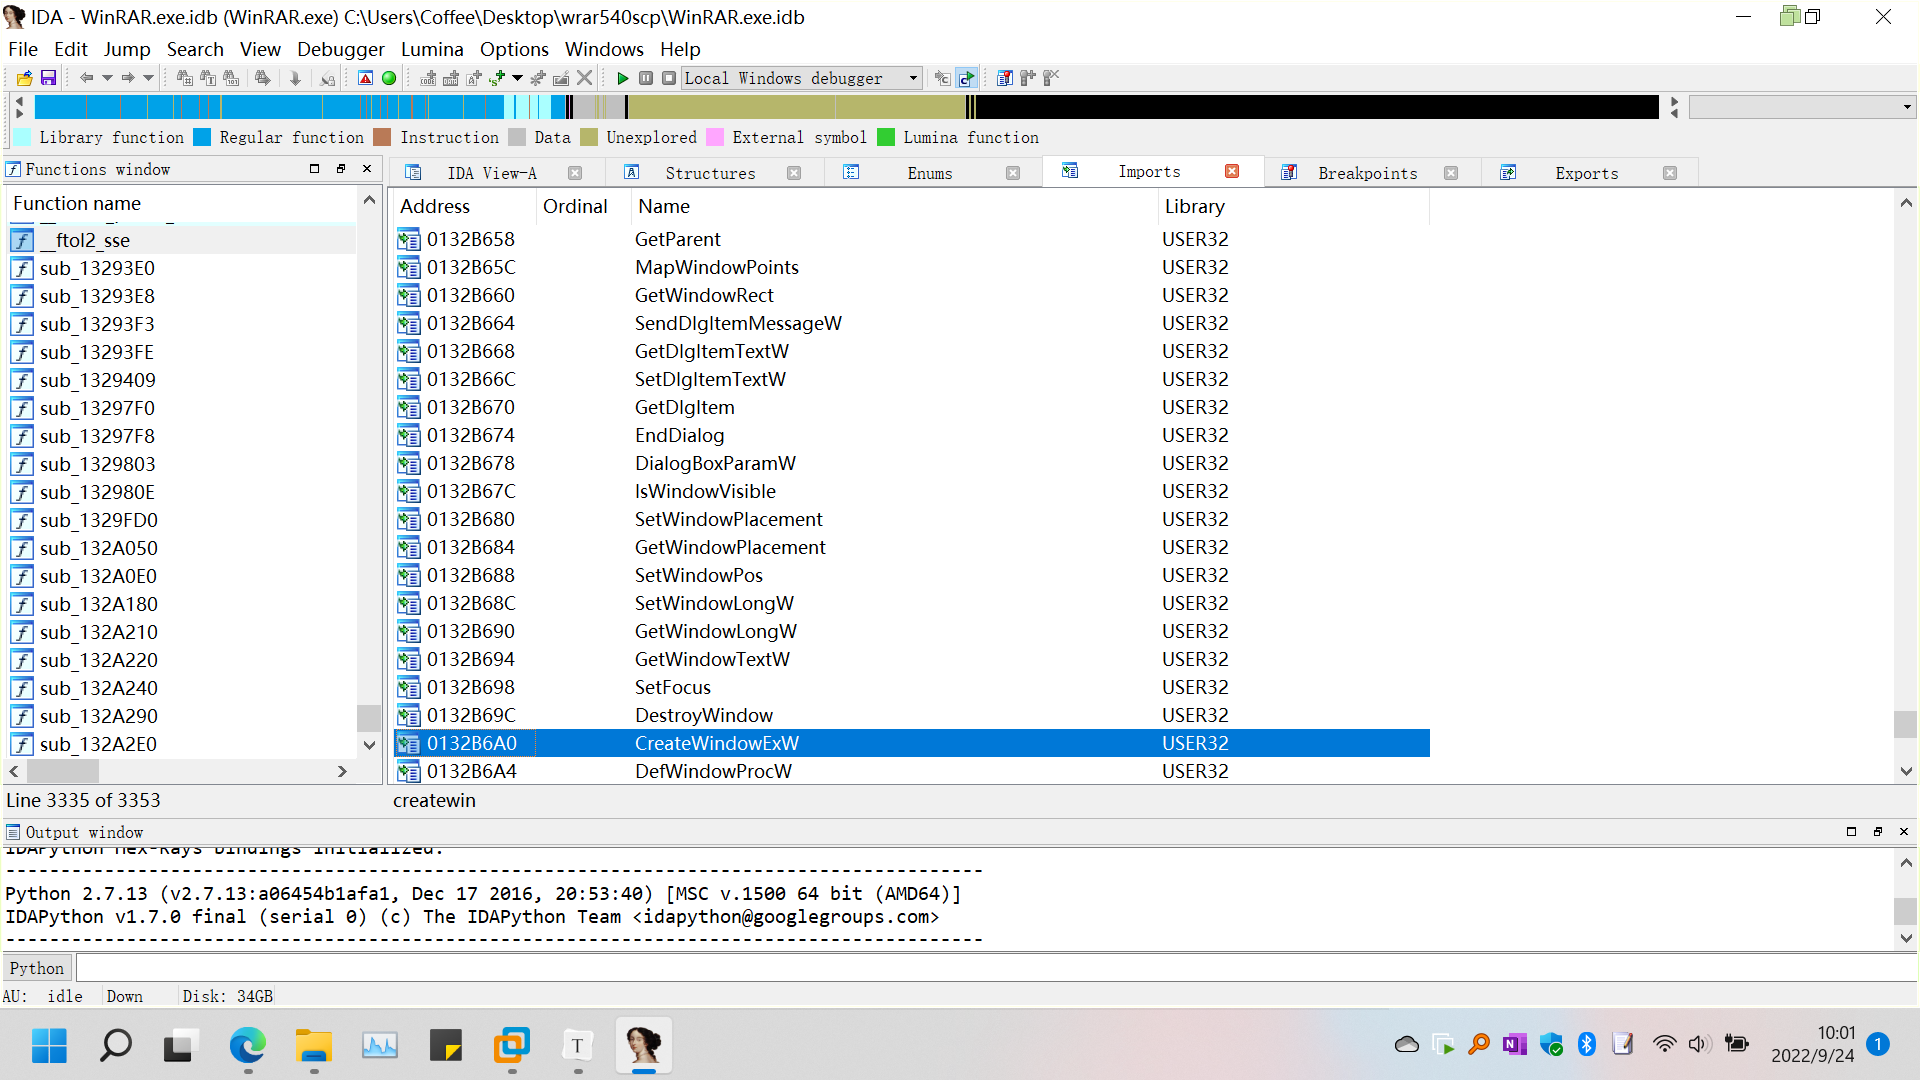Open the jump back history dropdown

click(x=107, y=78)
